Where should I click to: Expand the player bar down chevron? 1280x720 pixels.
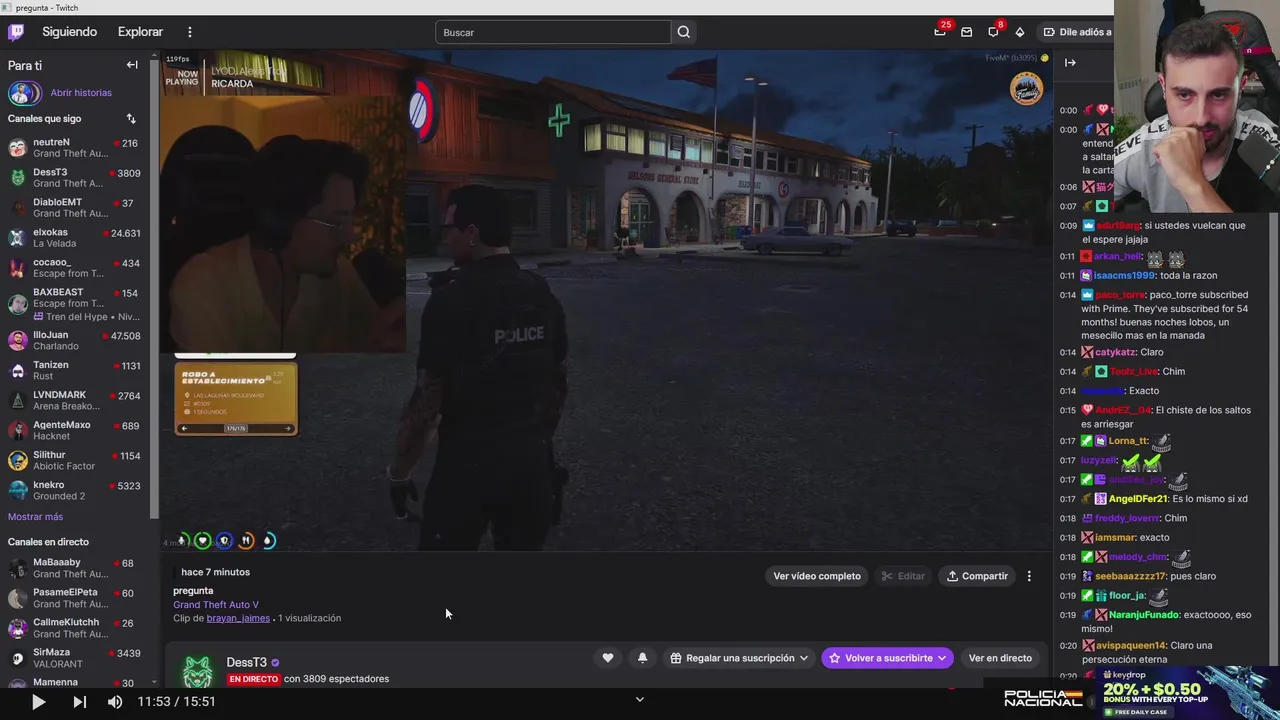tap(640, 699)
